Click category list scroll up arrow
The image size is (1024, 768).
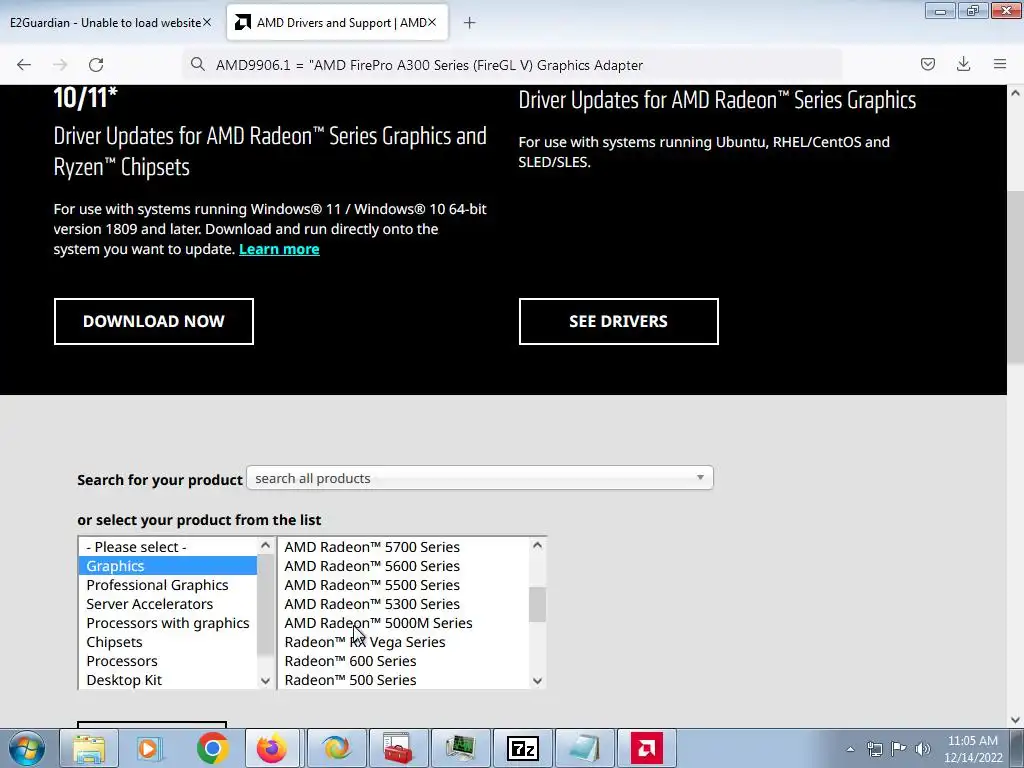click(x=265, y=545)
